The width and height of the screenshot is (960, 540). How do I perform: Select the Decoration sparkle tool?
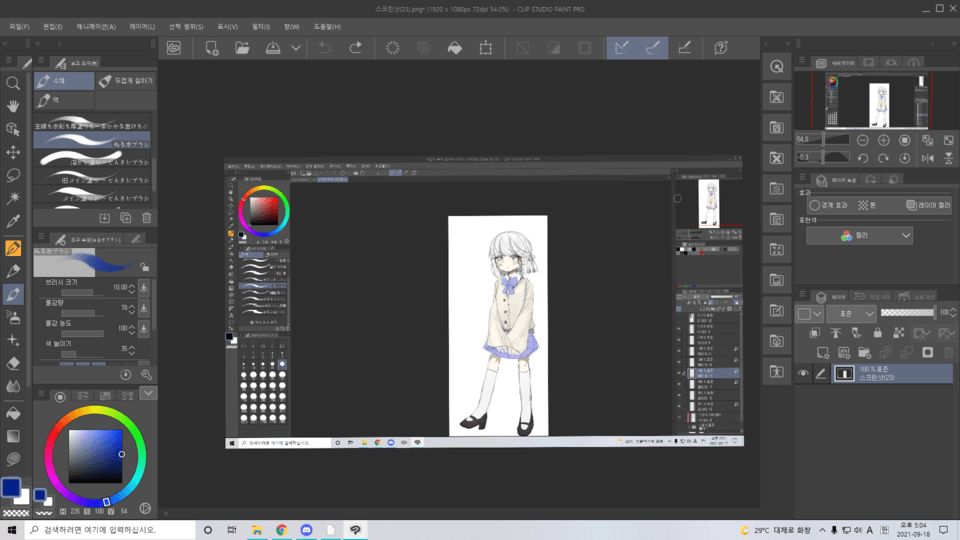(13, 340)
